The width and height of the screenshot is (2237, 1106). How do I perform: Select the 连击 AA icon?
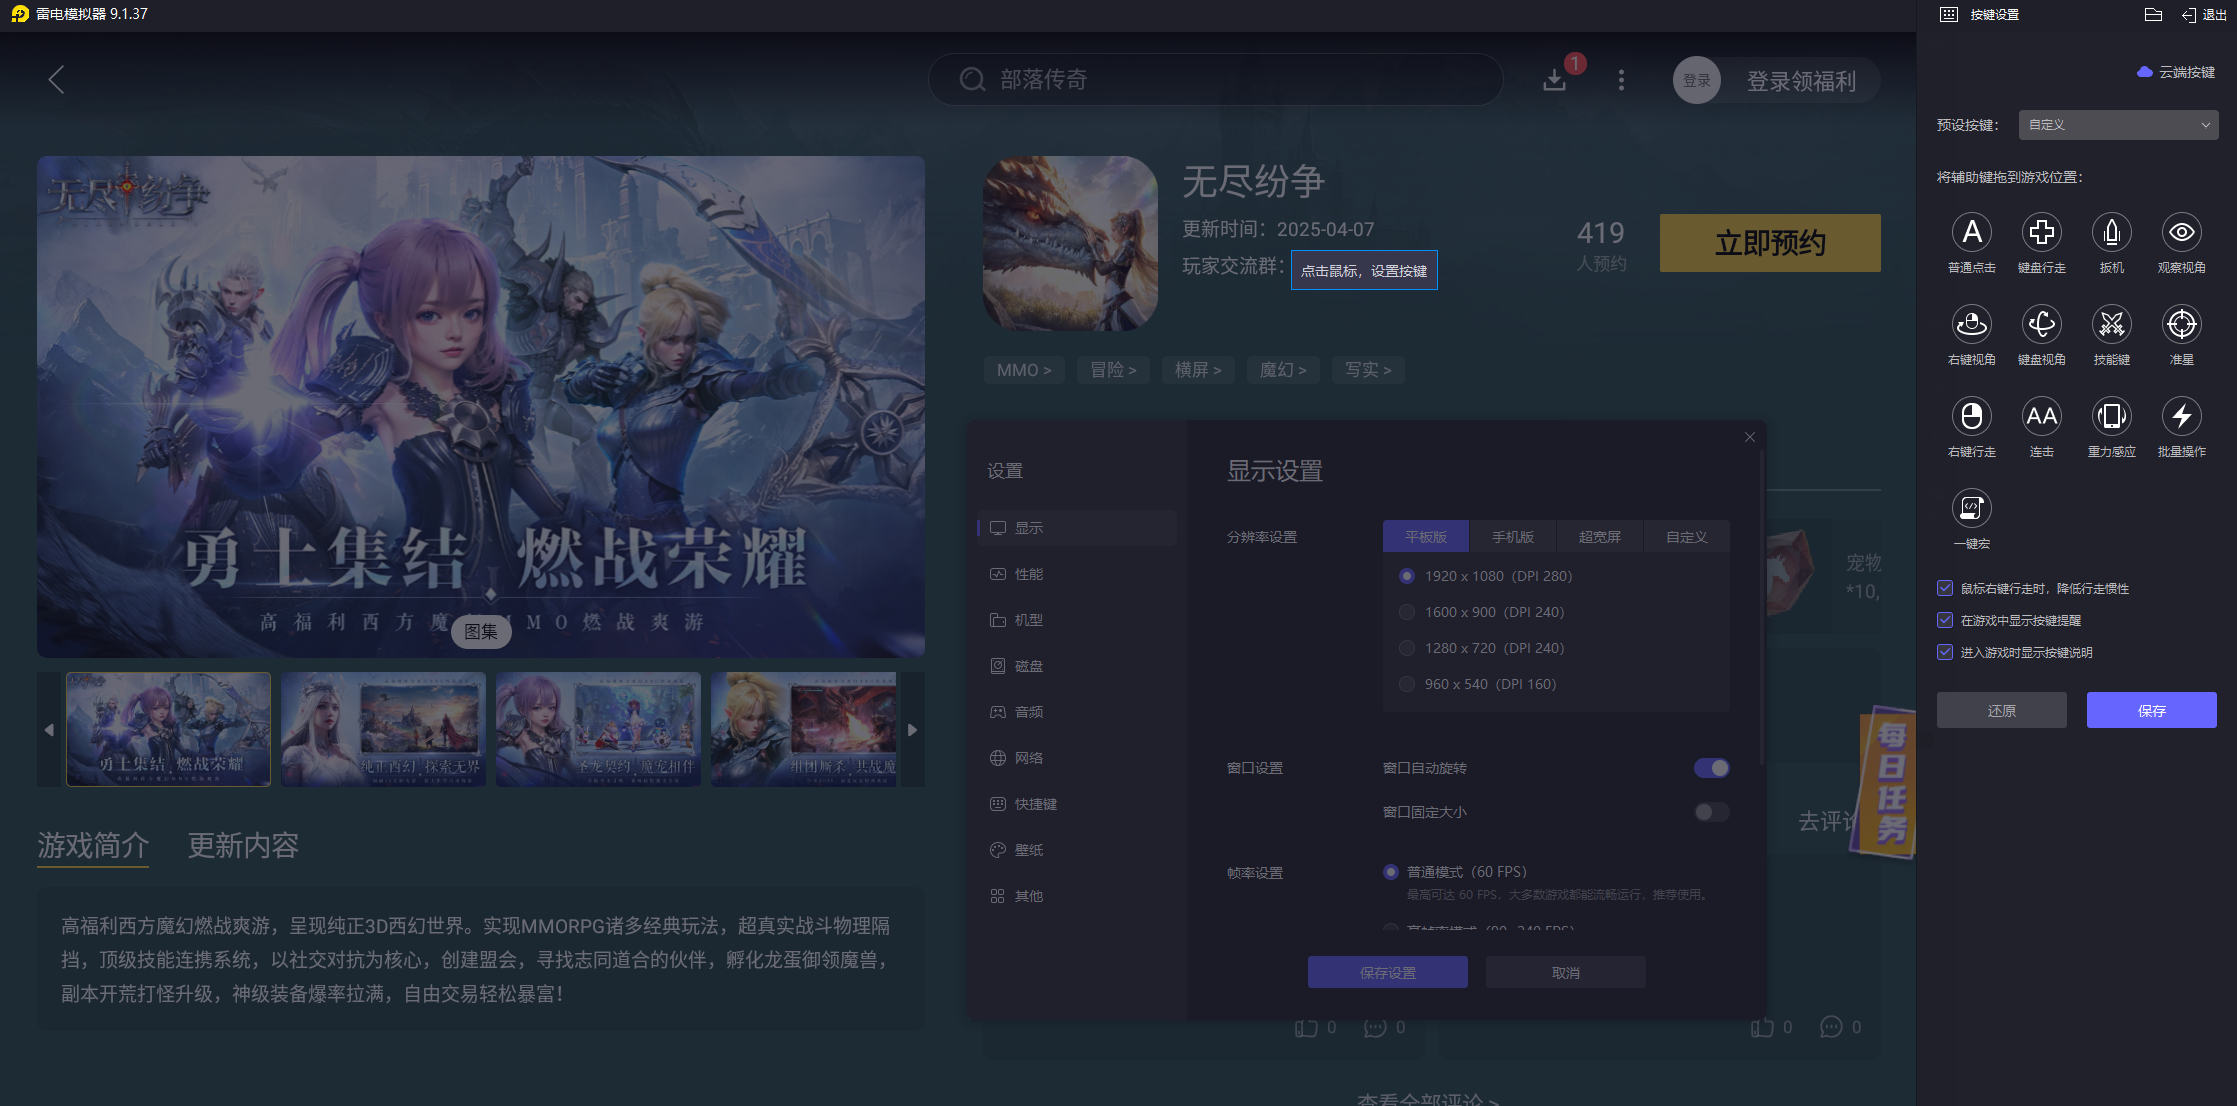coord(2041,416)
